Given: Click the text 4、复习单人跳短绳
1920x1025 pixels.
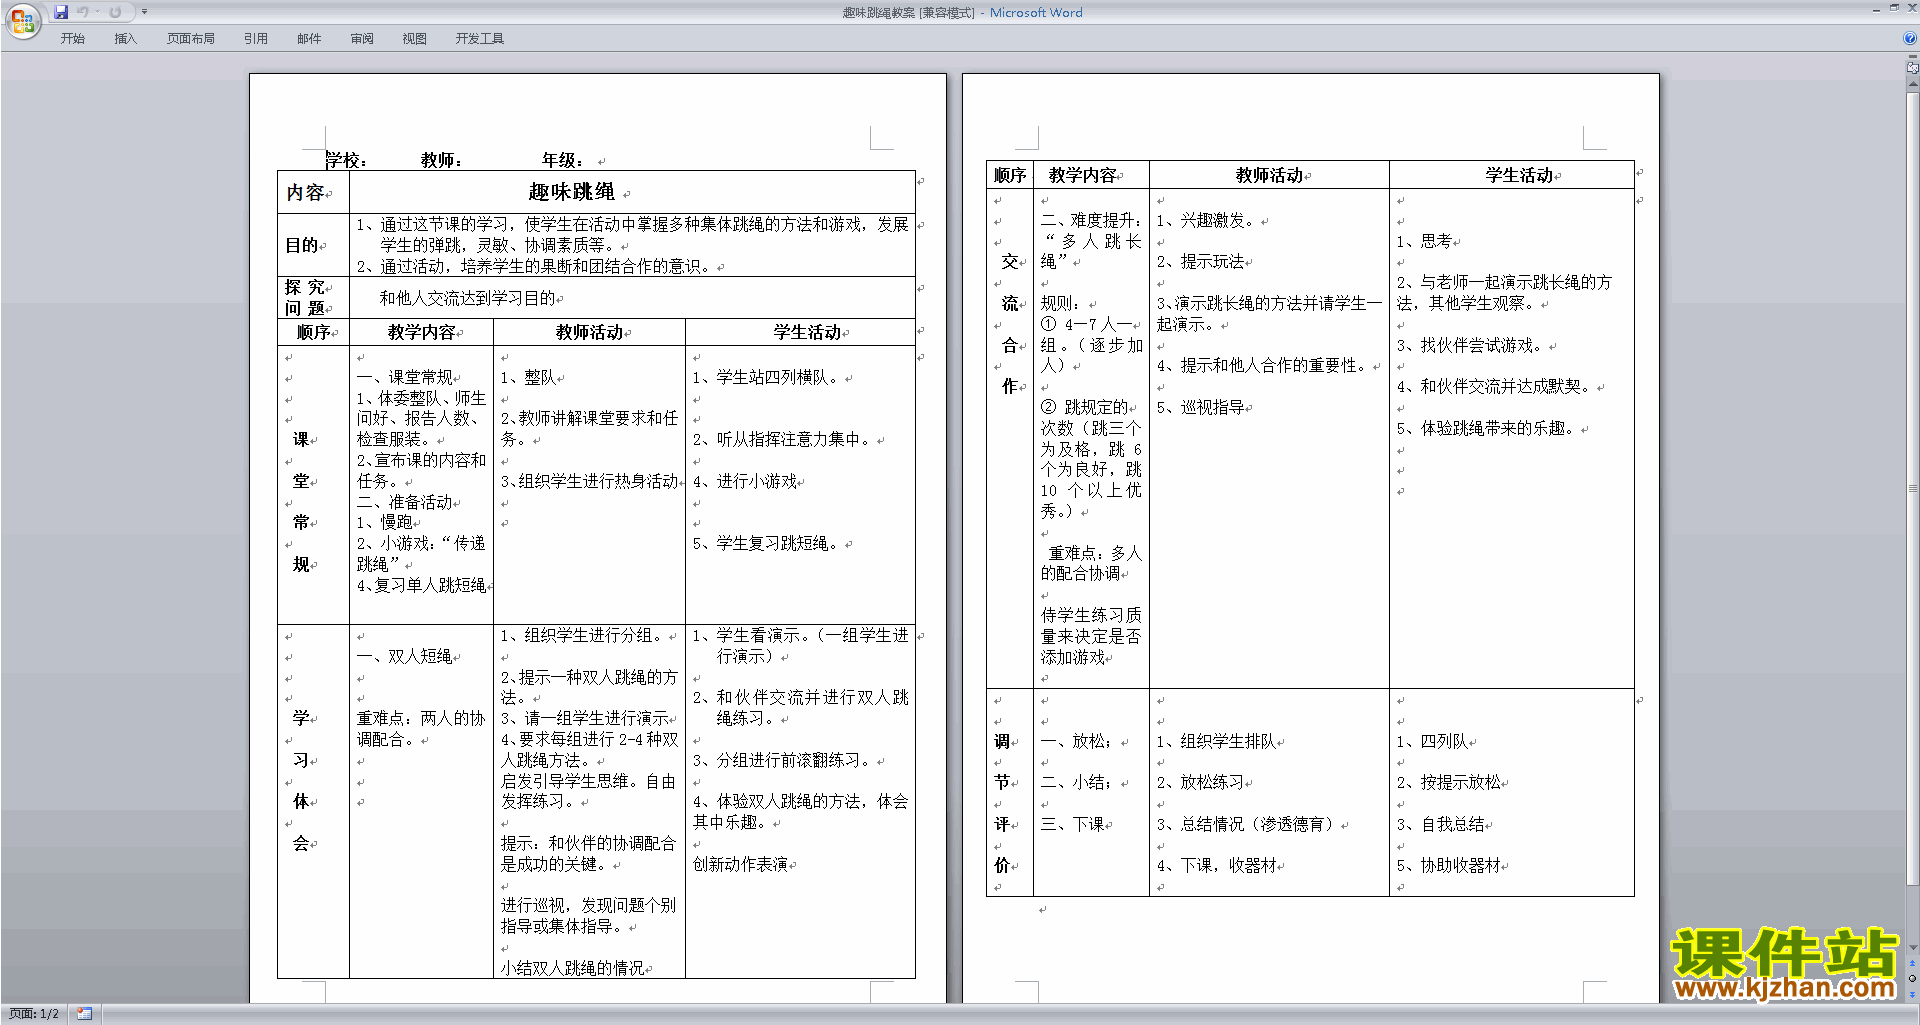Looking at the screenshot, I should pyautogui.click(x=422, y=585).
